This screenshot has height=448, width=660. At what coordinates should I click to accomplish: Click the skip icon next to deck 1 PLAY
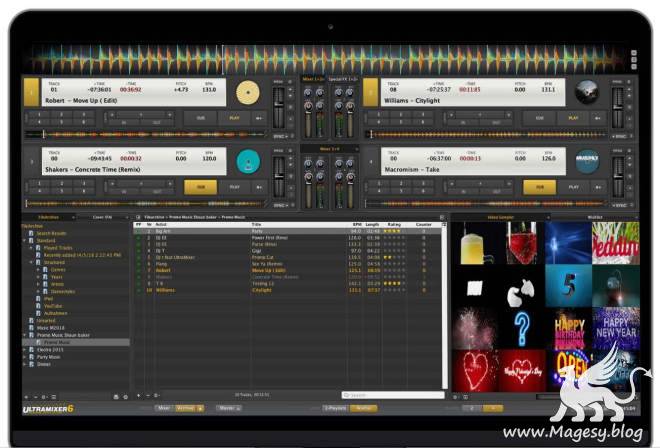click(x=258, y=118)
